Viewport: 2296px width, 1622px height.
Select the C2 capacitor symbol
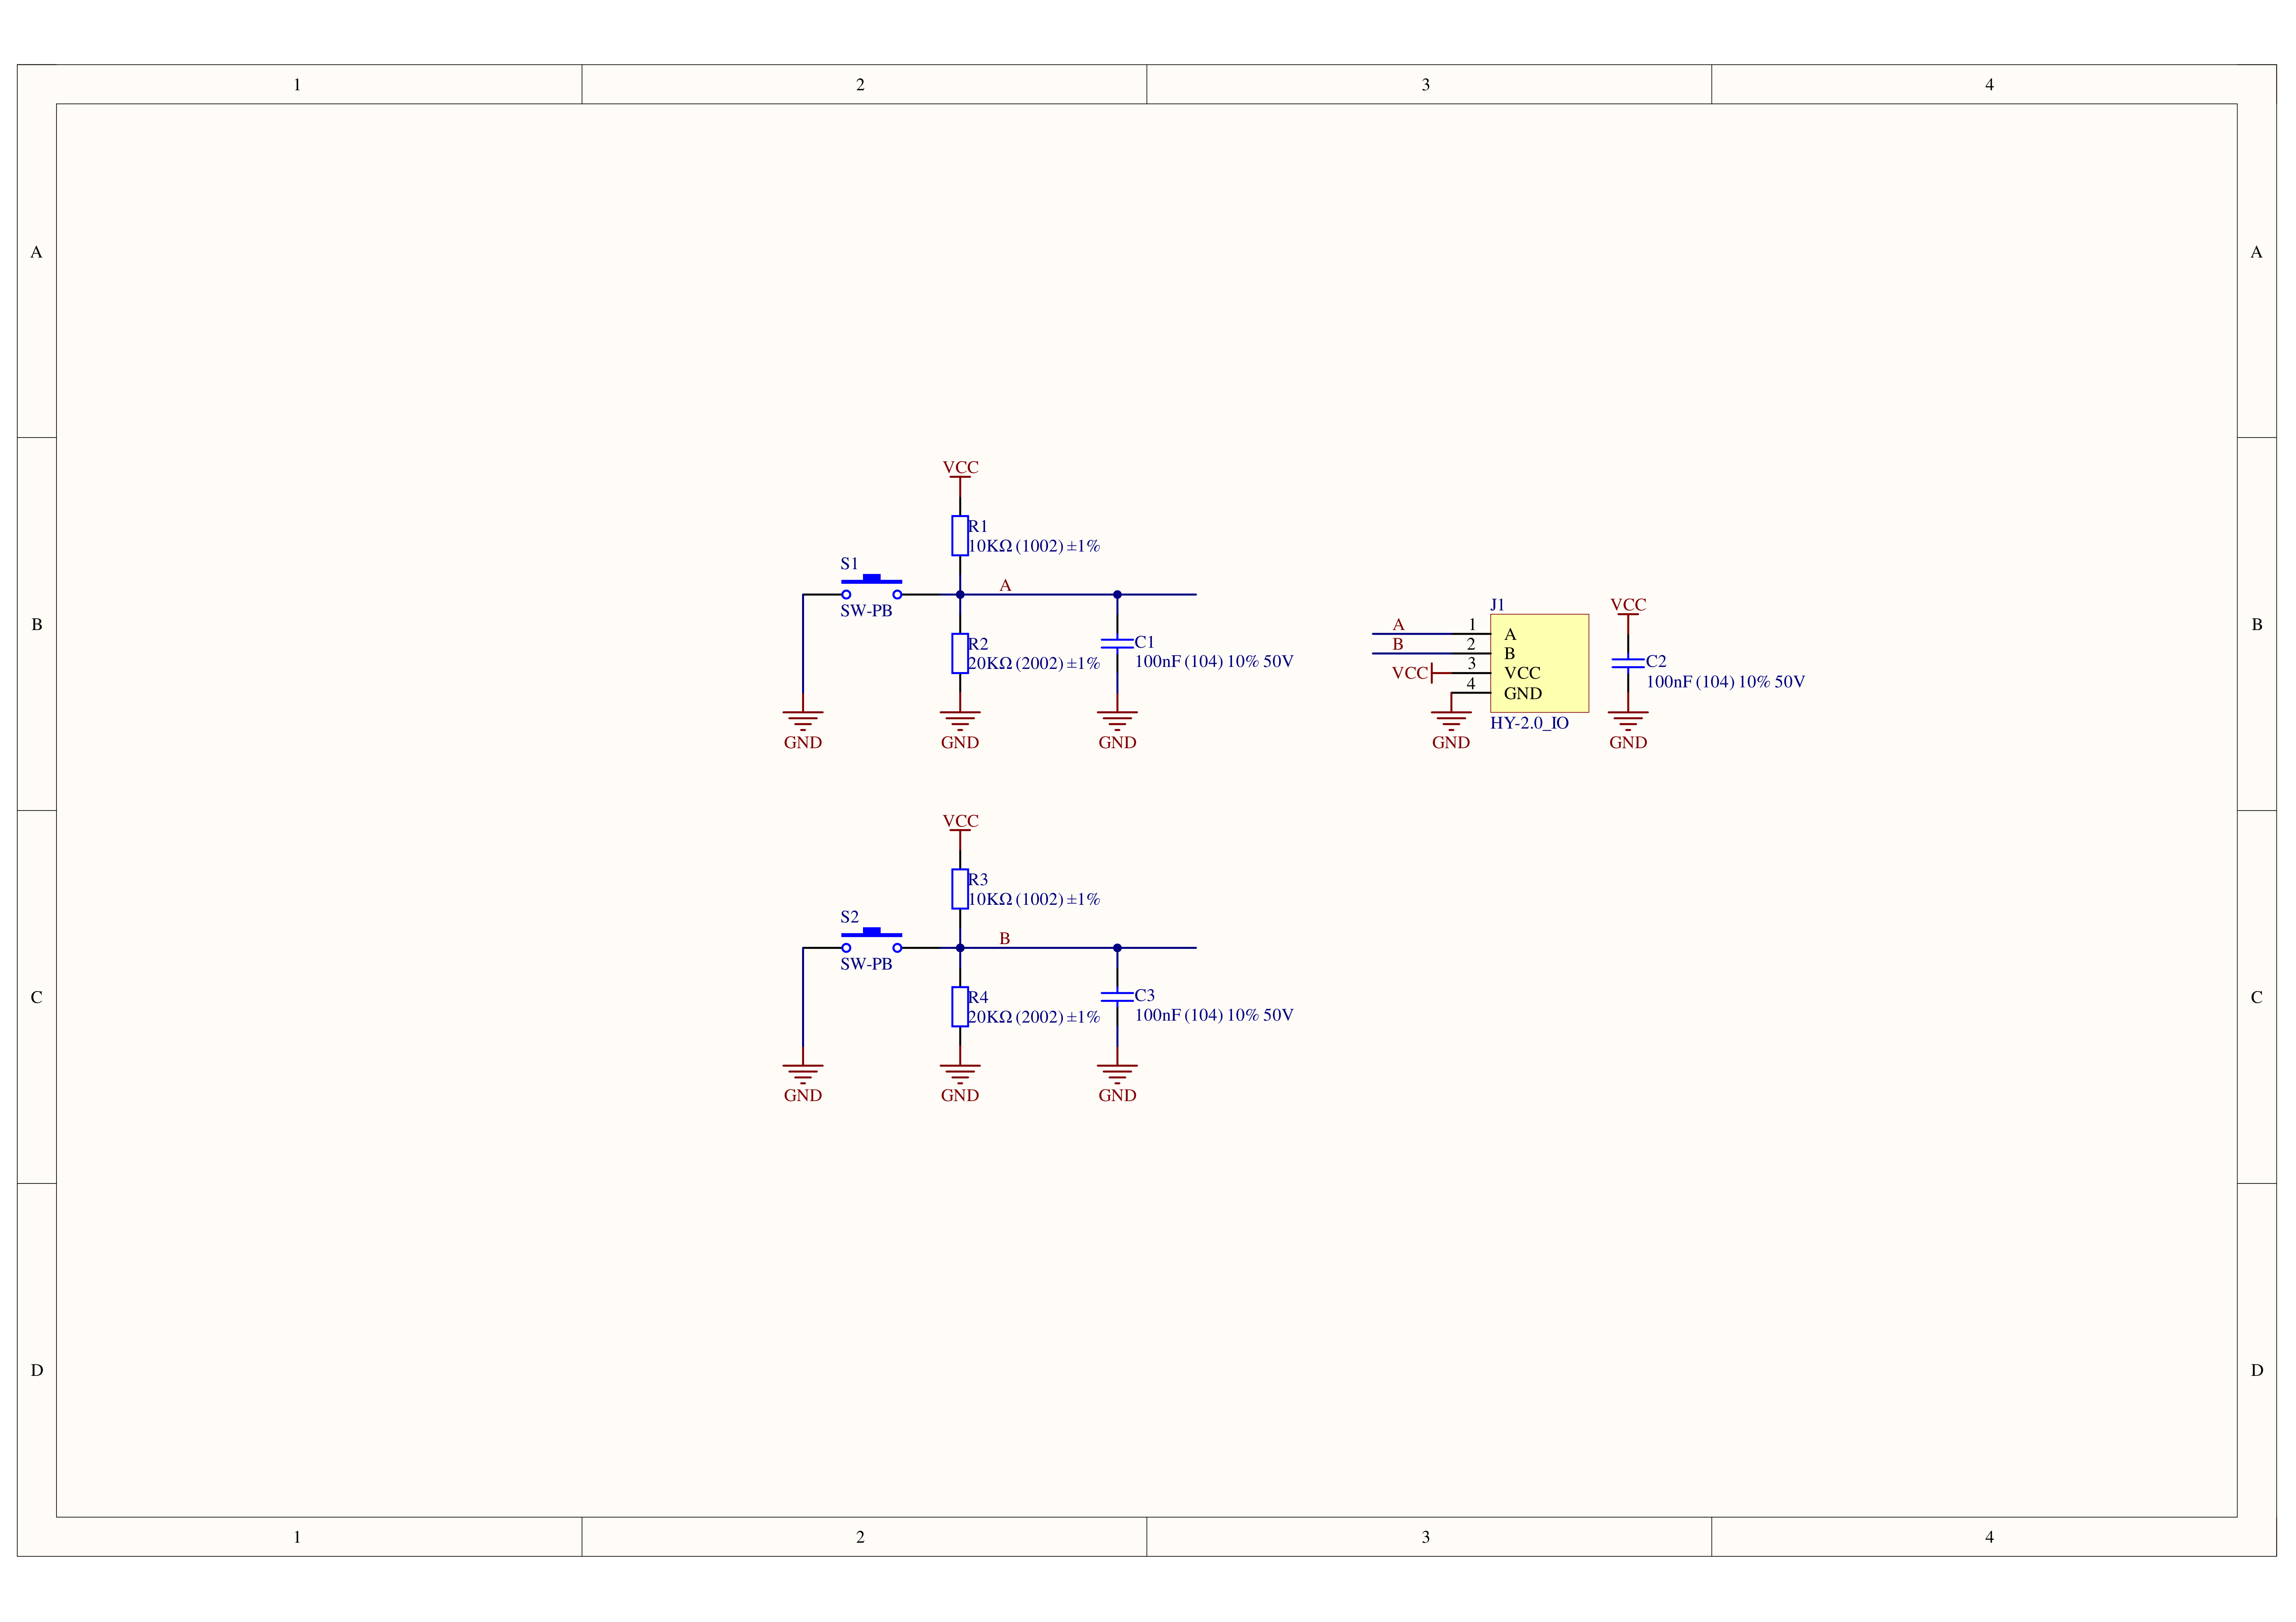click(x=1628, y=663)
